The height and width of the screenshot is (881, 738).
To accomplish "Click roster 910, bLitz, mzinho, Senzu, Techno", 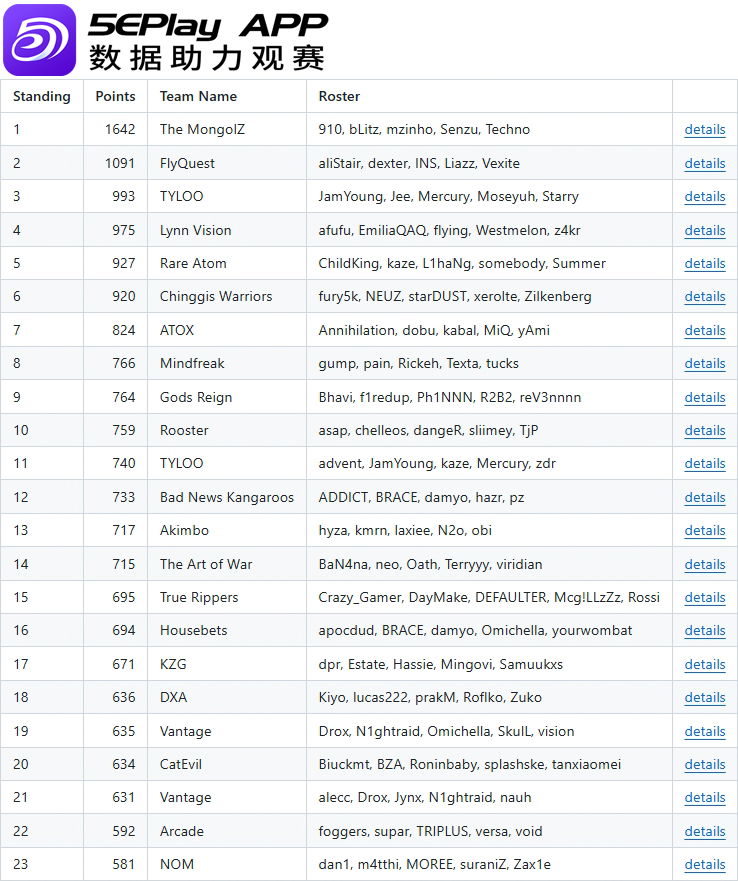I will 424,129.
